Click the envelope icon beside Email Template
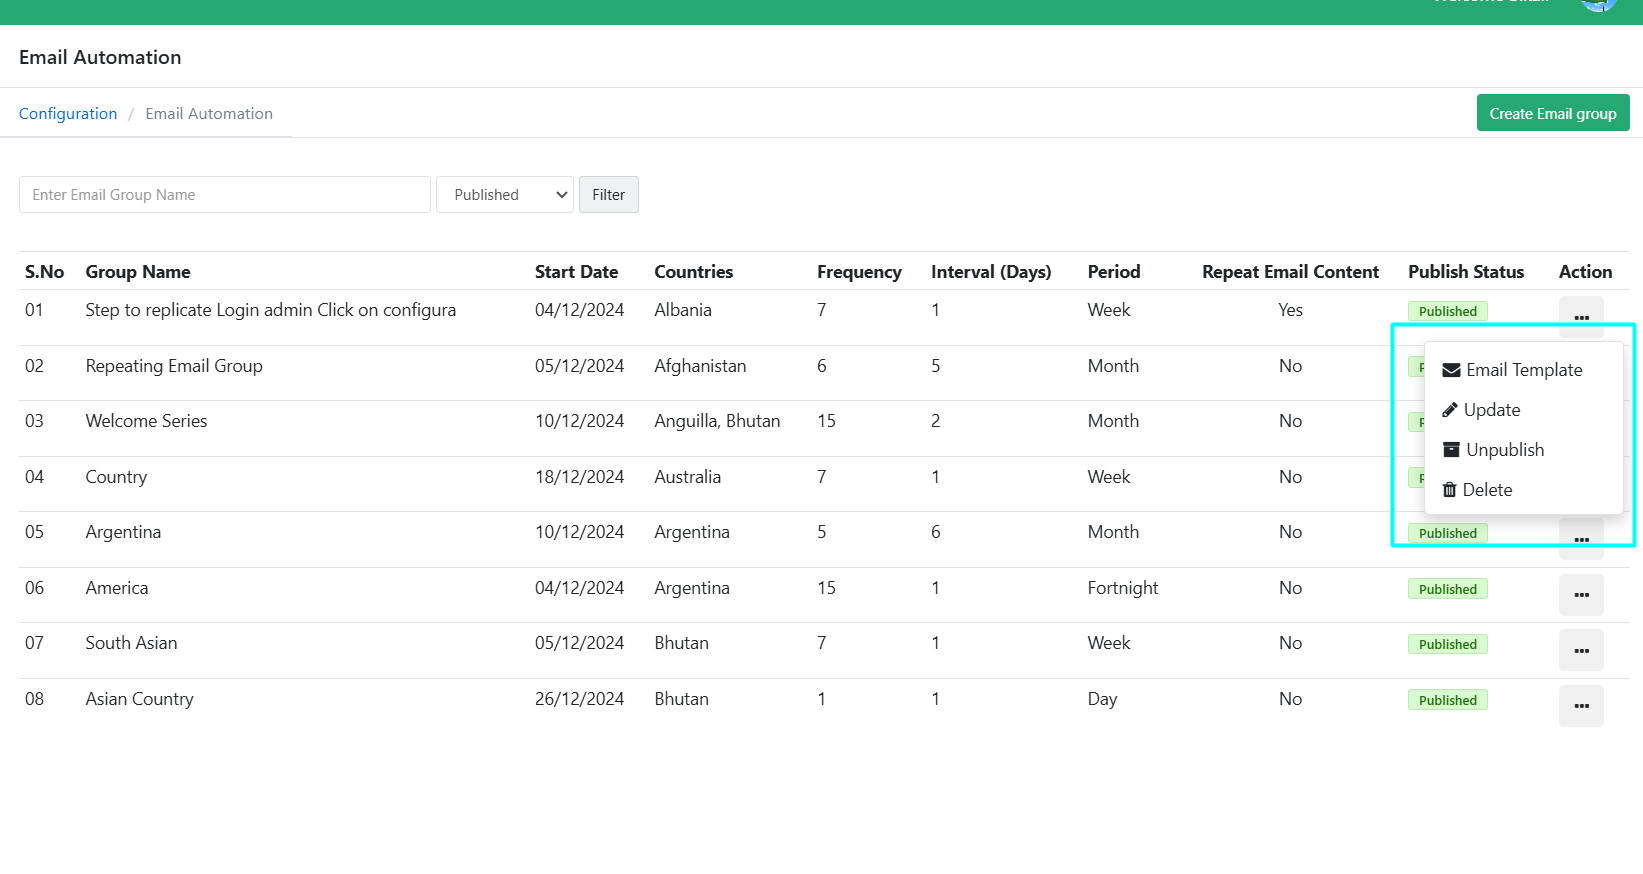This screenshot has height=874, width=1643. (1451, 370)
